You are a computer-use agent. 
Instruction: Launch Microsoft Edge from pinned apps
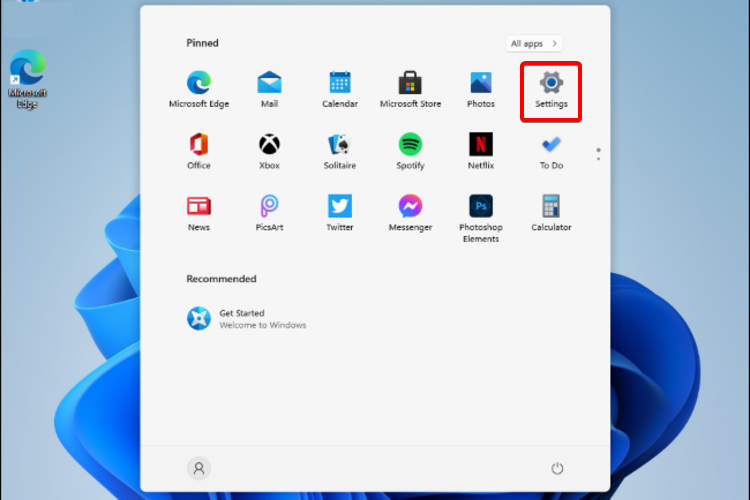tap(199, 89)
